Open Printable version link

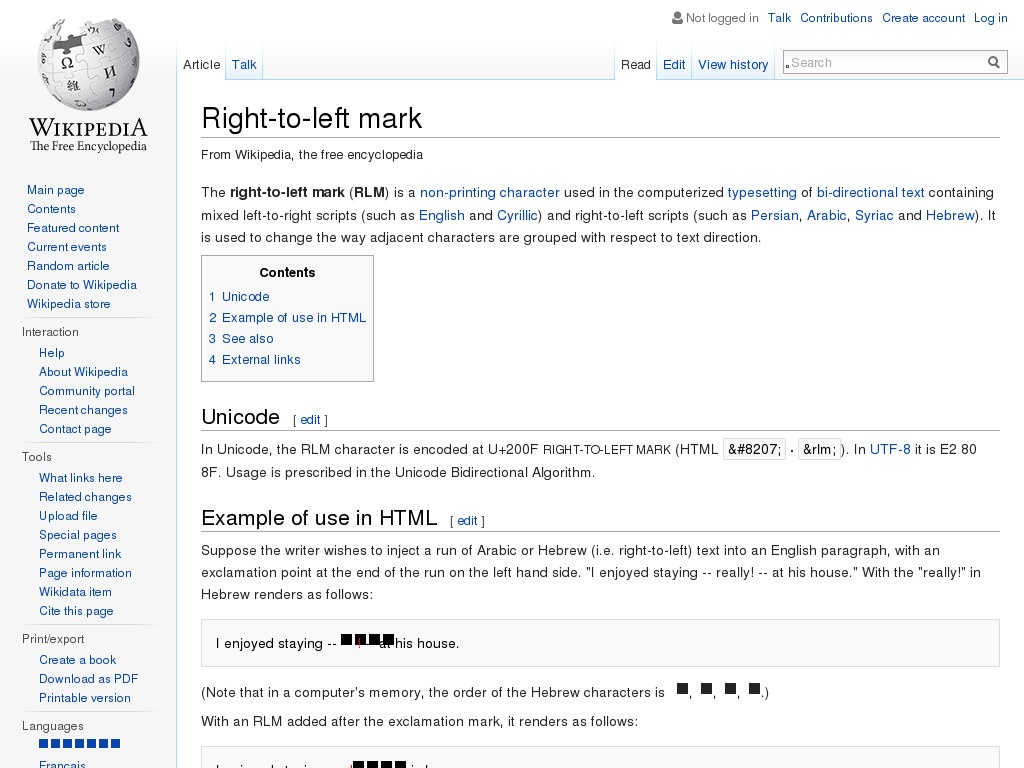click(x=84, y=698)
